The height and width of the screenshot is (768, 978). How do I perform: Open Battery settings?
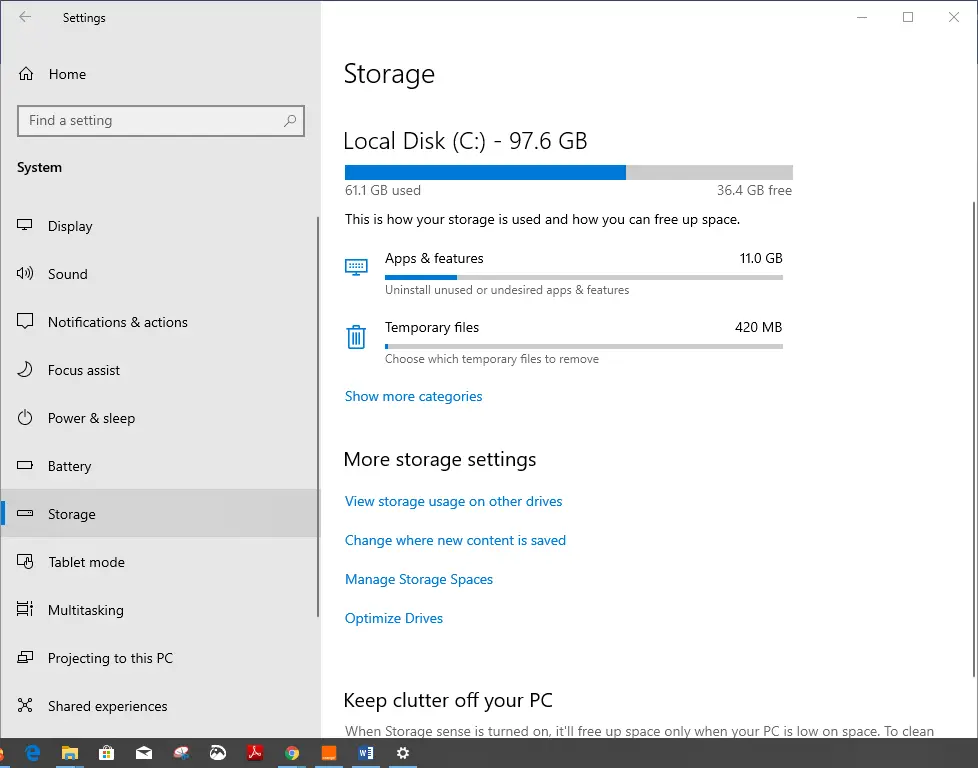pos(159,466)
